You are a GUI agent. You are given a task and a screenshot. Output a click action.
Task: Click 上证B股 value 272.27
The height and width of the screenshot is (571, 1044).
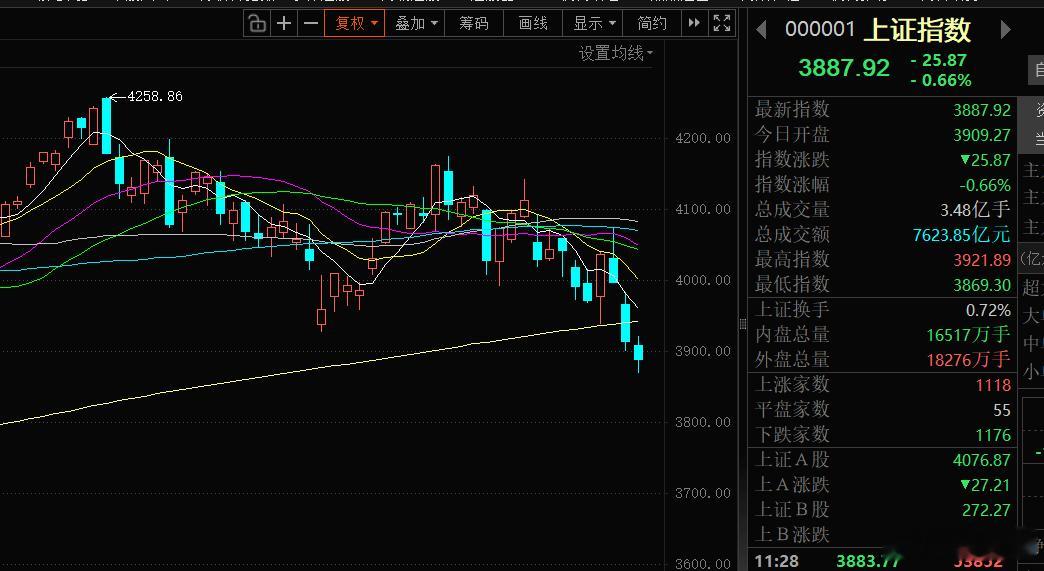[x=986, y=510]
